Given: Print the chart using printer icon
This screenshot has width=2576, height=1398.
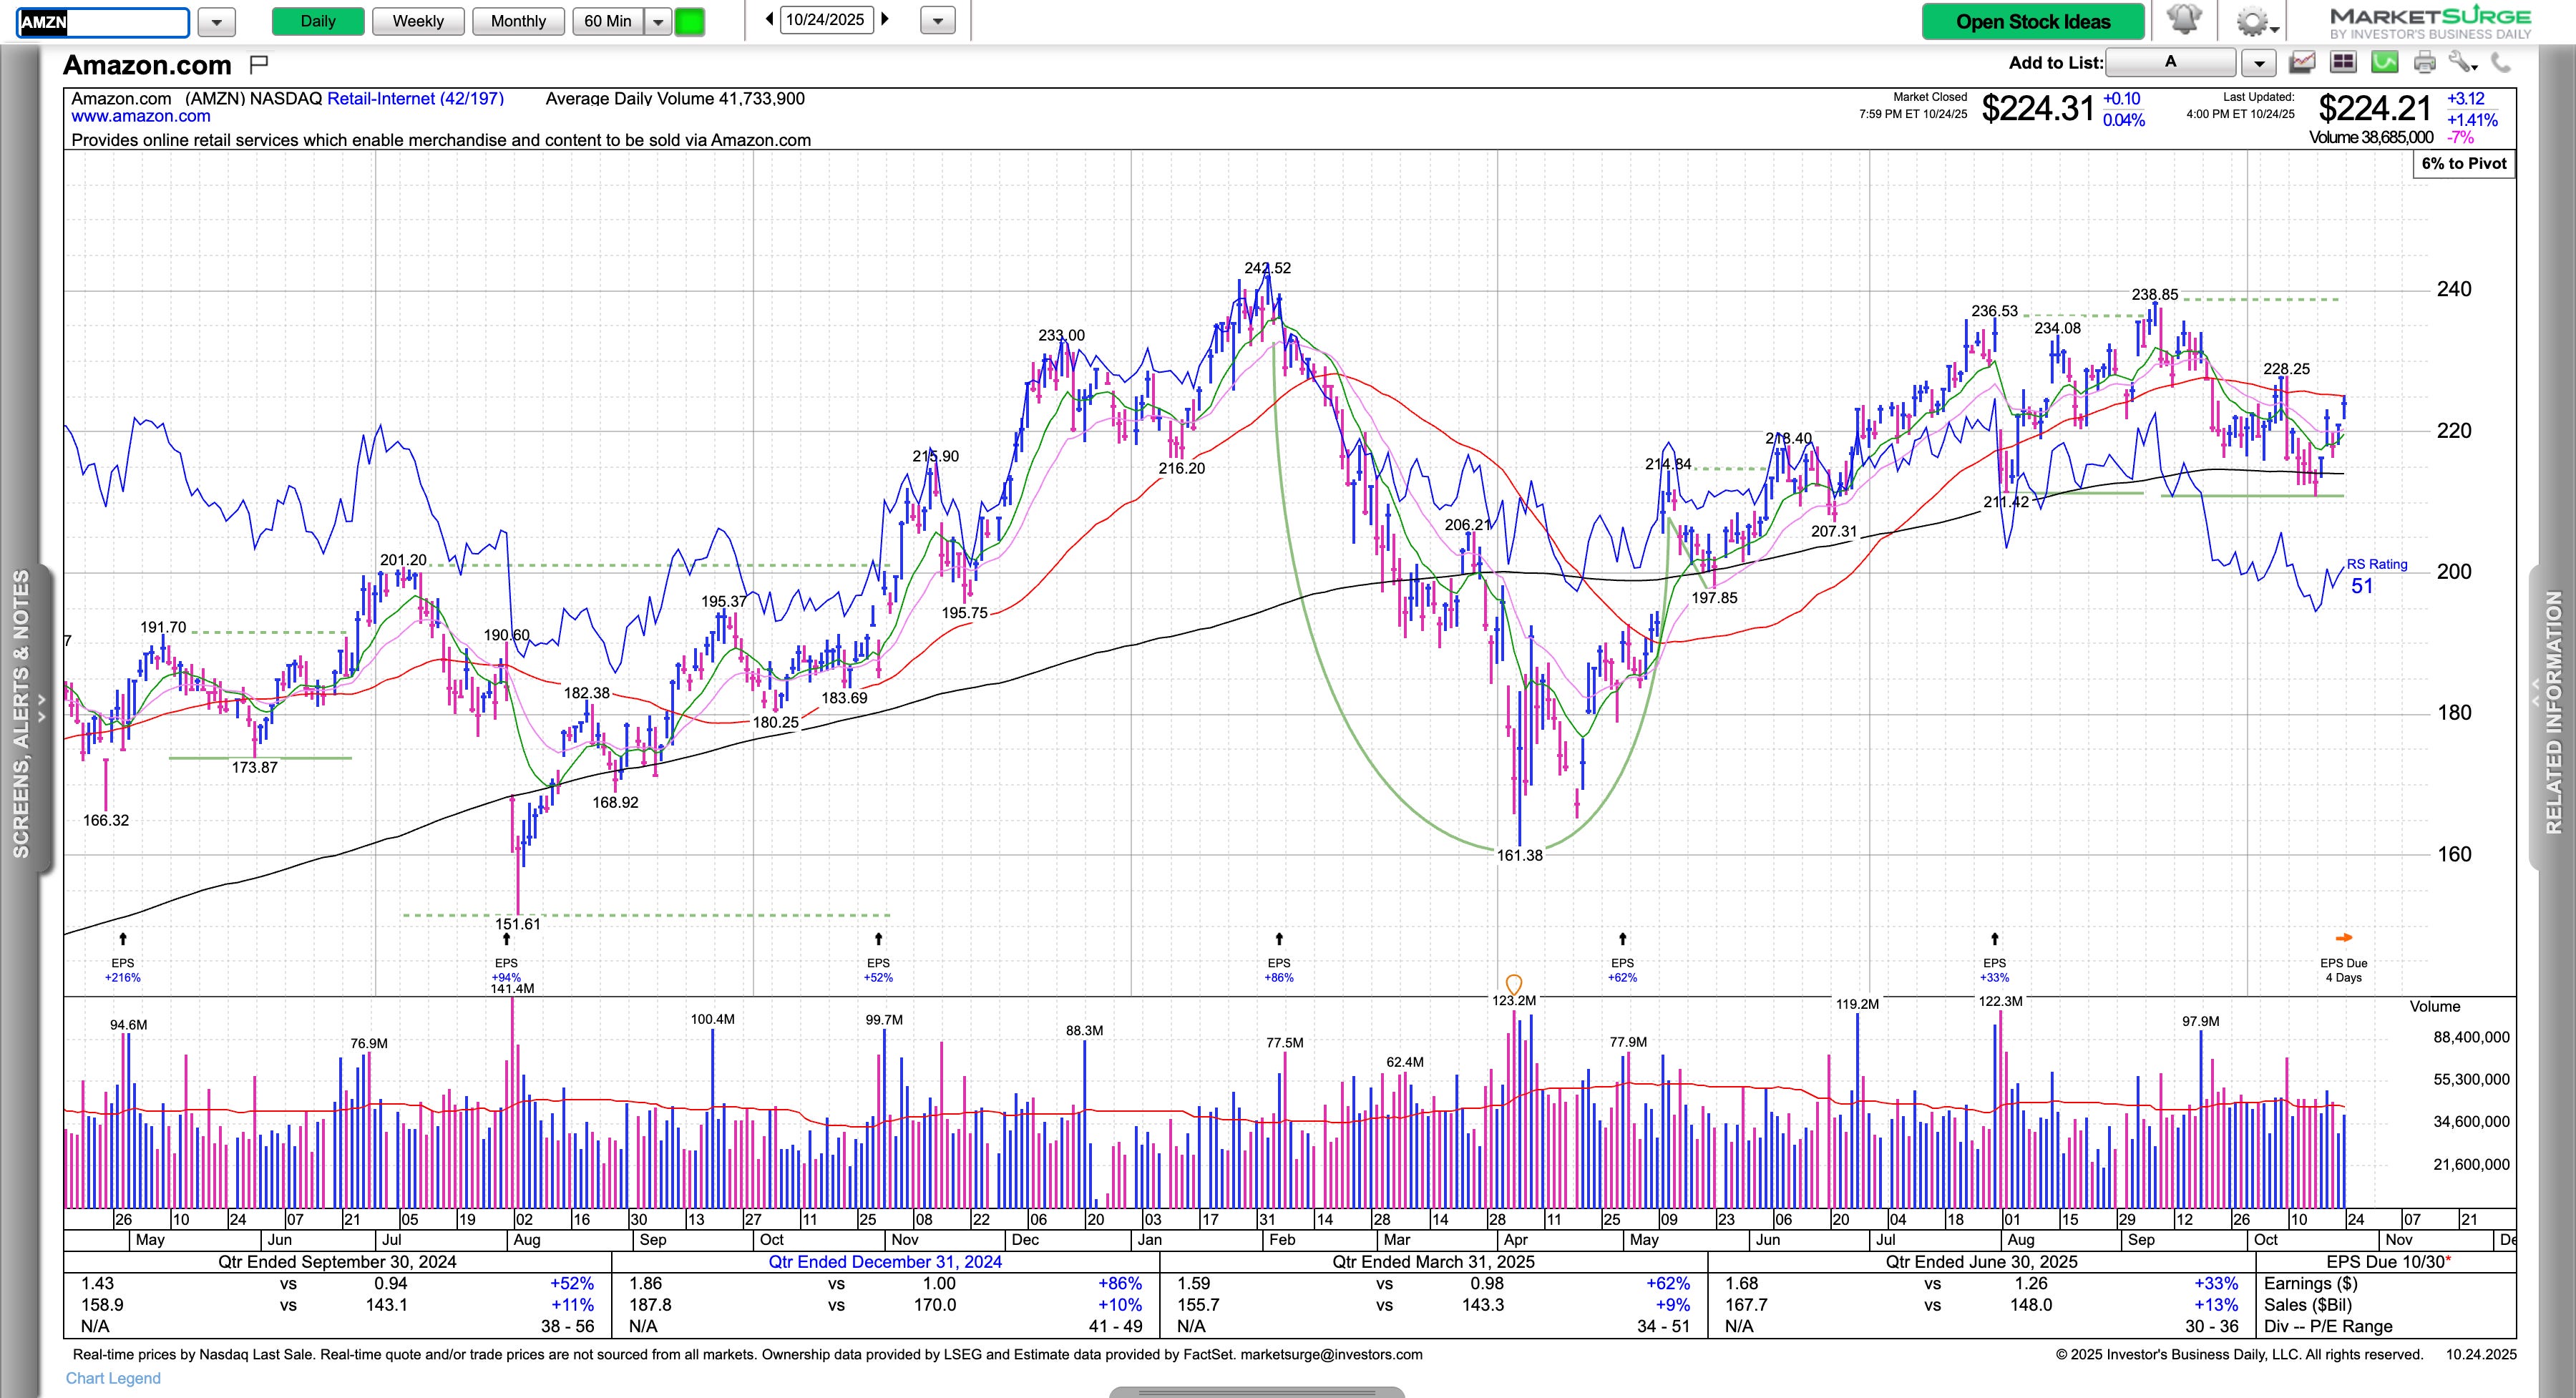Looking at the screenshot, I should point(2424,63).
